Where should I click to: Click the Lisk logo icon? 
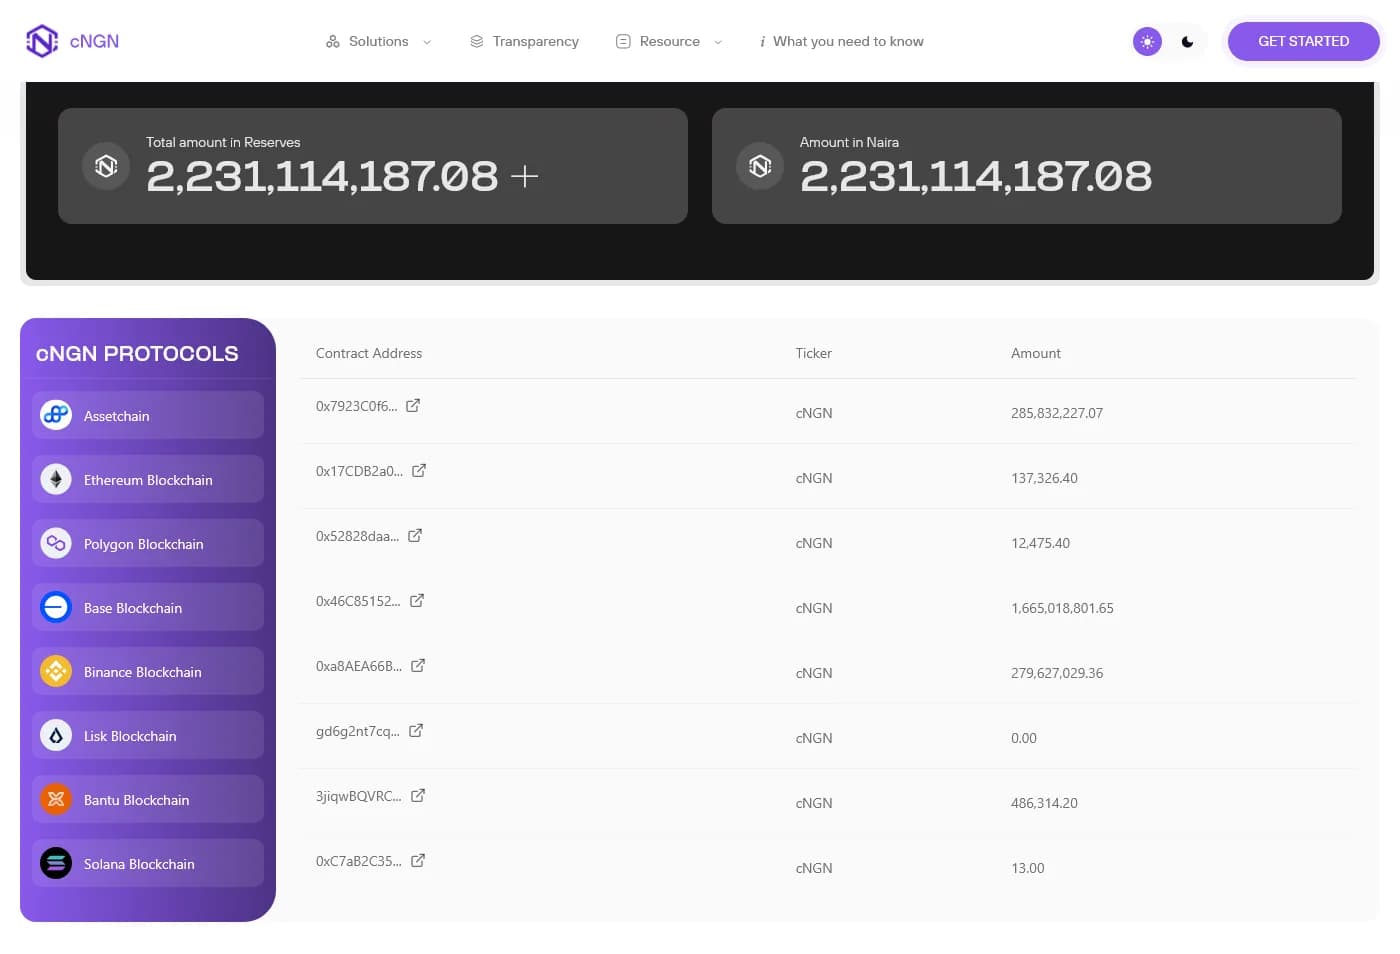click(56, 735)
